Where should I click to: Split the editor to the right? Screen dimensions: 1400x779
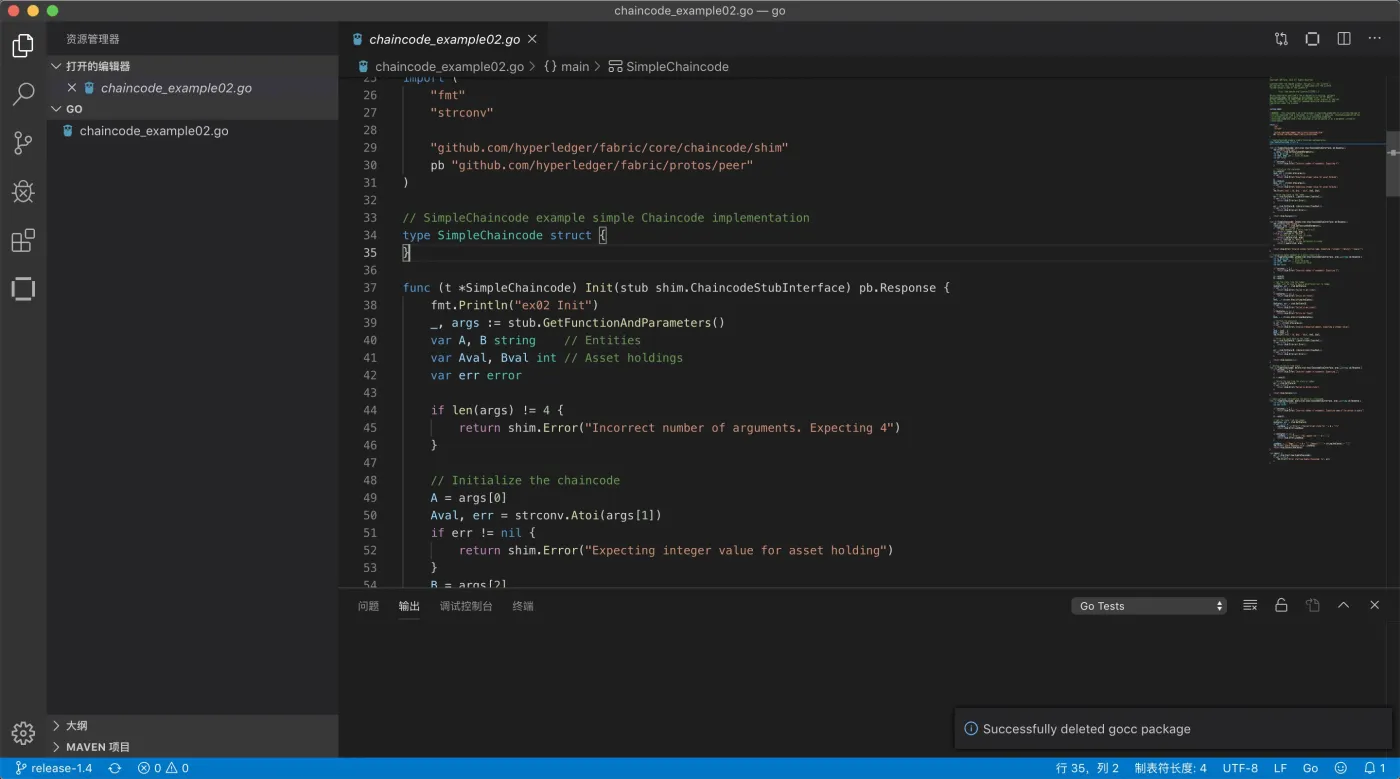pyautogui.click(x=1344, y=39)
